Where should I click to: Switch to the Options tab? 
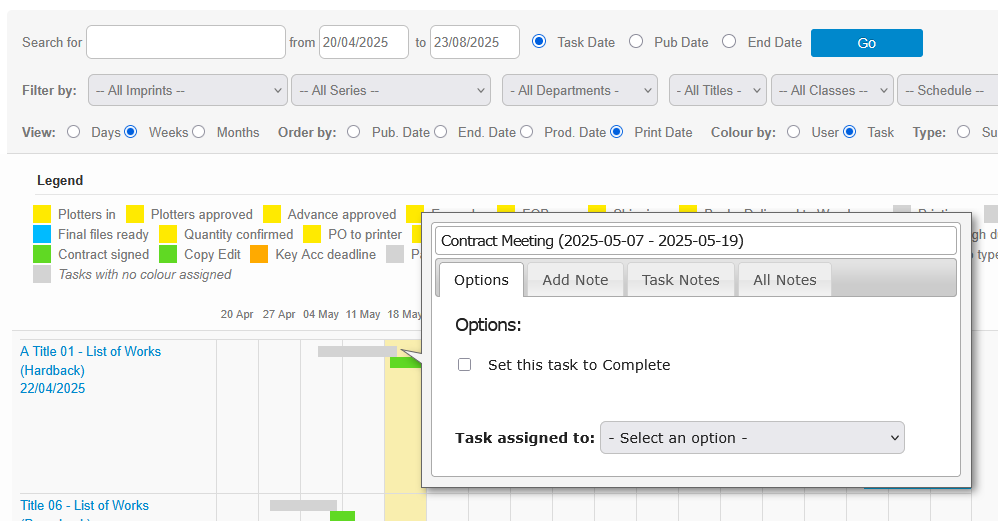(481, 280)
